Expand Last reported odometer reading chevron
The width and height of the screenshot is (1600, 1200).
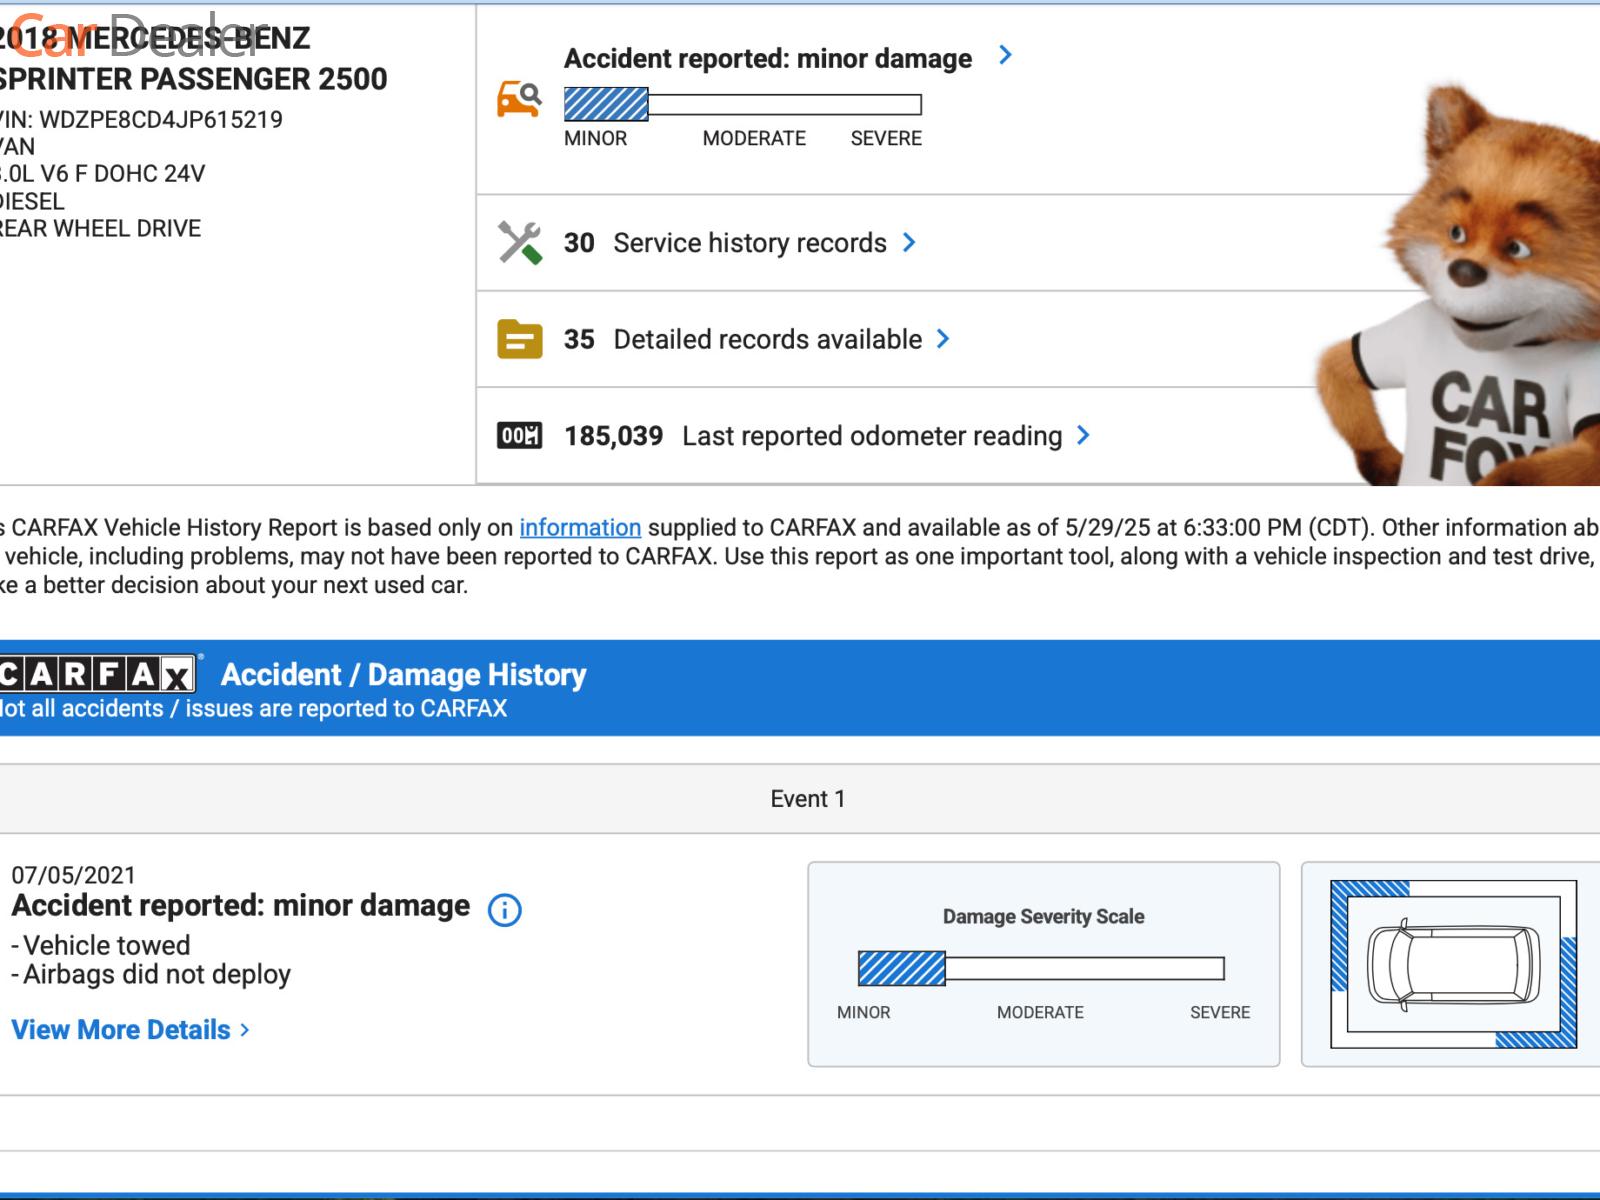1083,436
